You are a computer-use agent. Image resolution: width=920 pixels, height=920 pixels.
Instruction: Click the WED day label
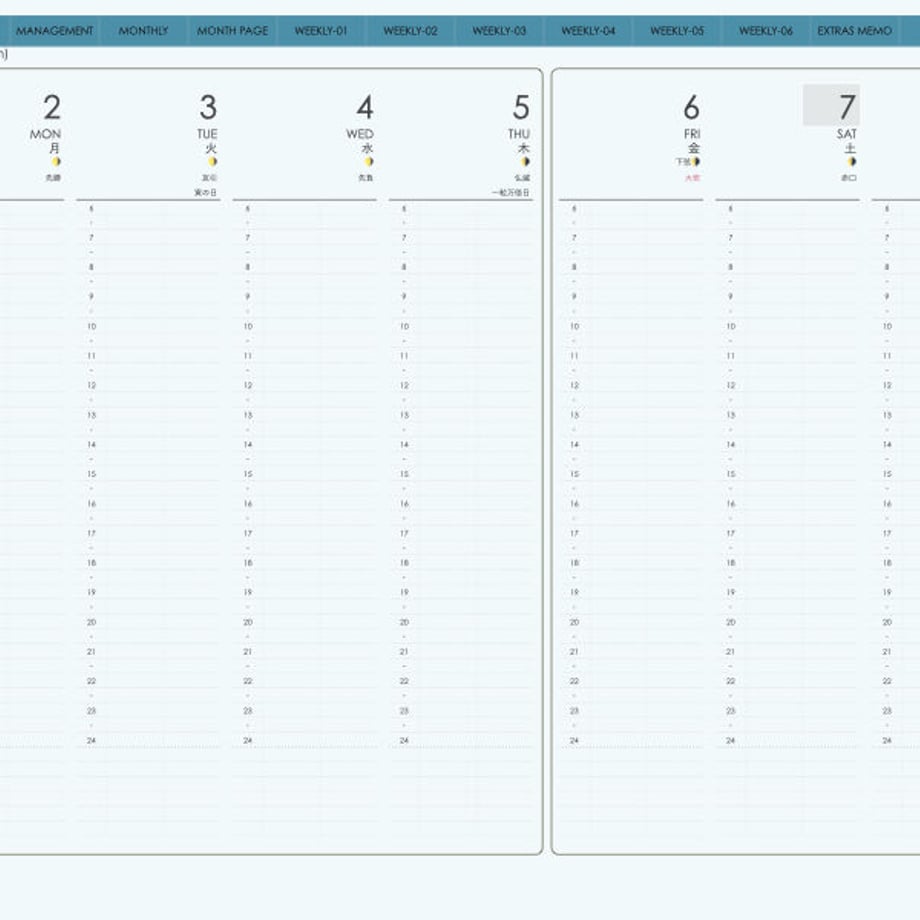pos(360,134)
